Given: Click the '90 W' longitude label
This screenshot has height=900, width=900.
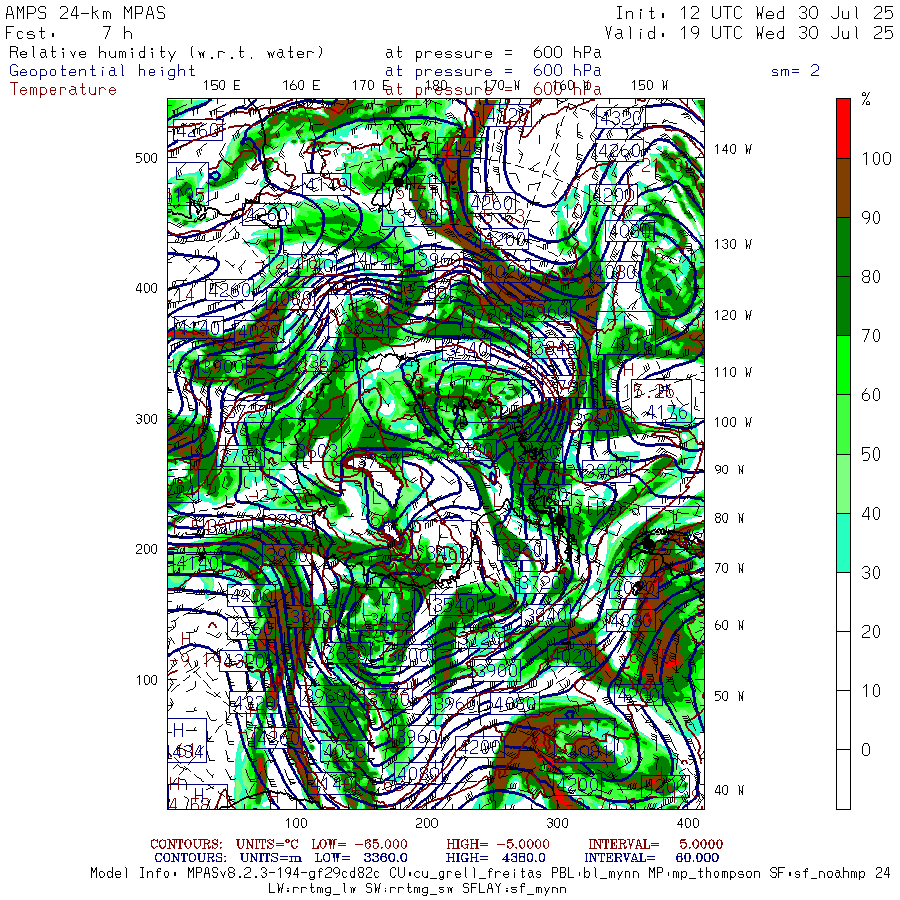Looking at the screenshot, I should (729, 470).
